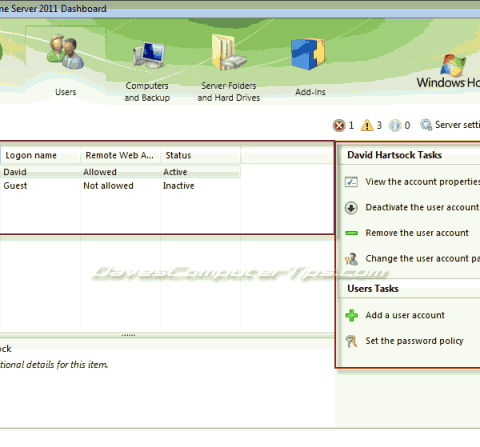Click the Users Tasks header

pyautogui.click(x=373, y=288)
